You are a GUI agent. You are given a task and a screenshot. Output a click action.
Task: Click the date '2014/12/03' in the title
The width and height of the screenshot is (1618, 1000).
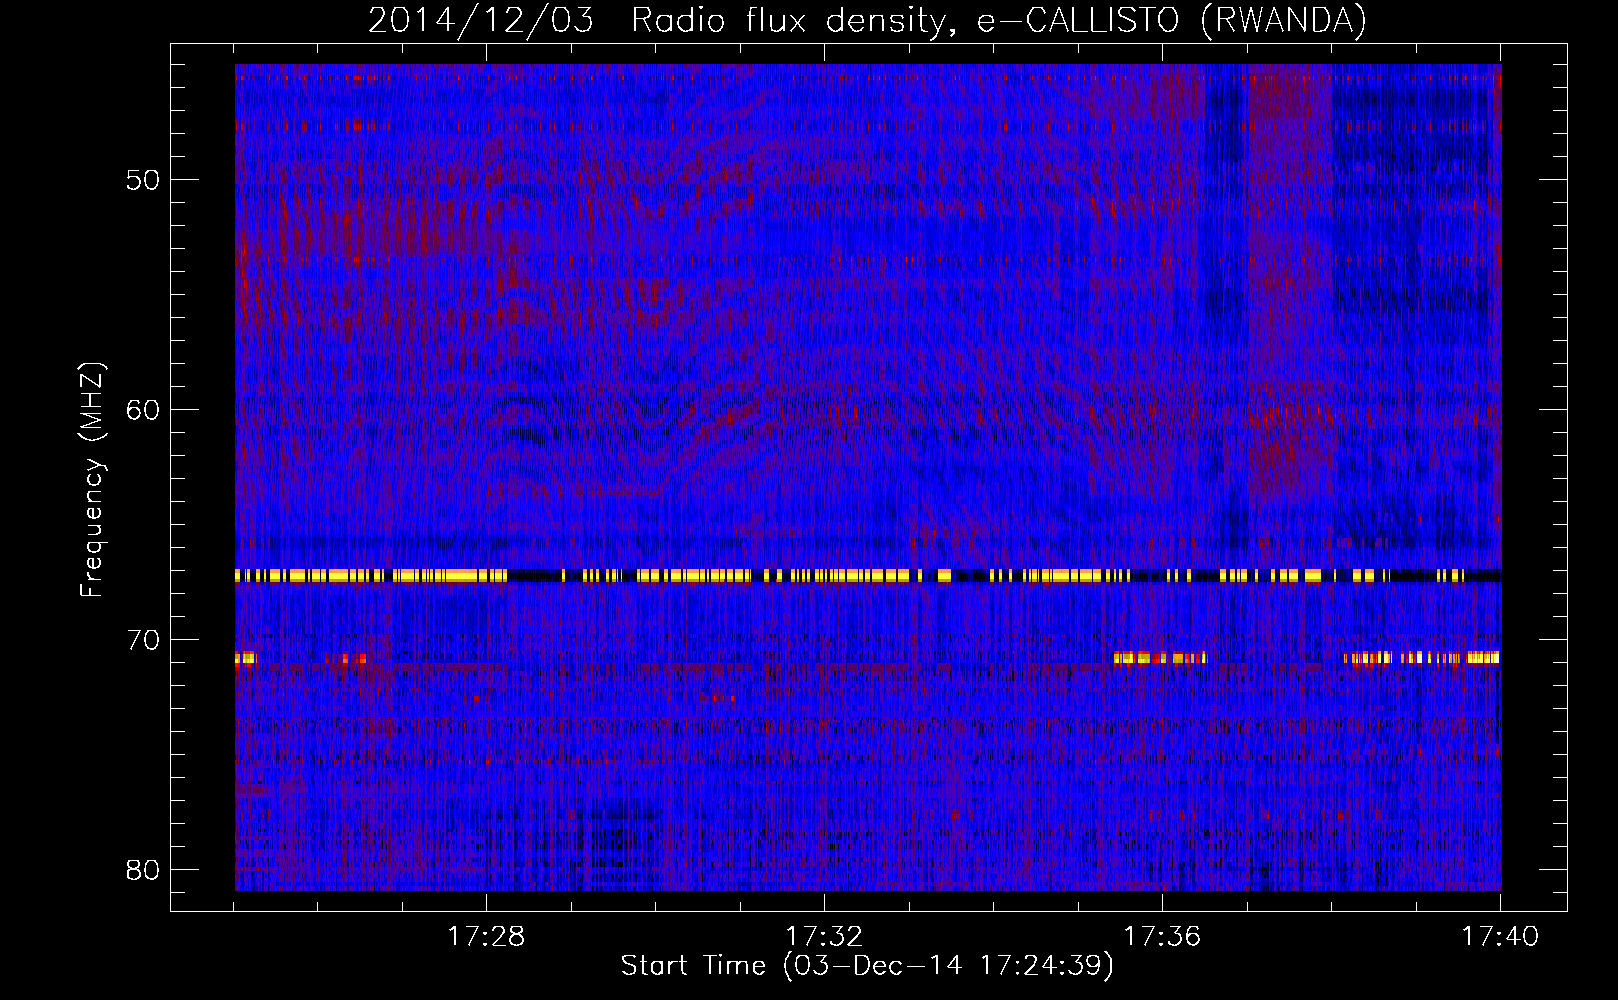coord(481,21)
